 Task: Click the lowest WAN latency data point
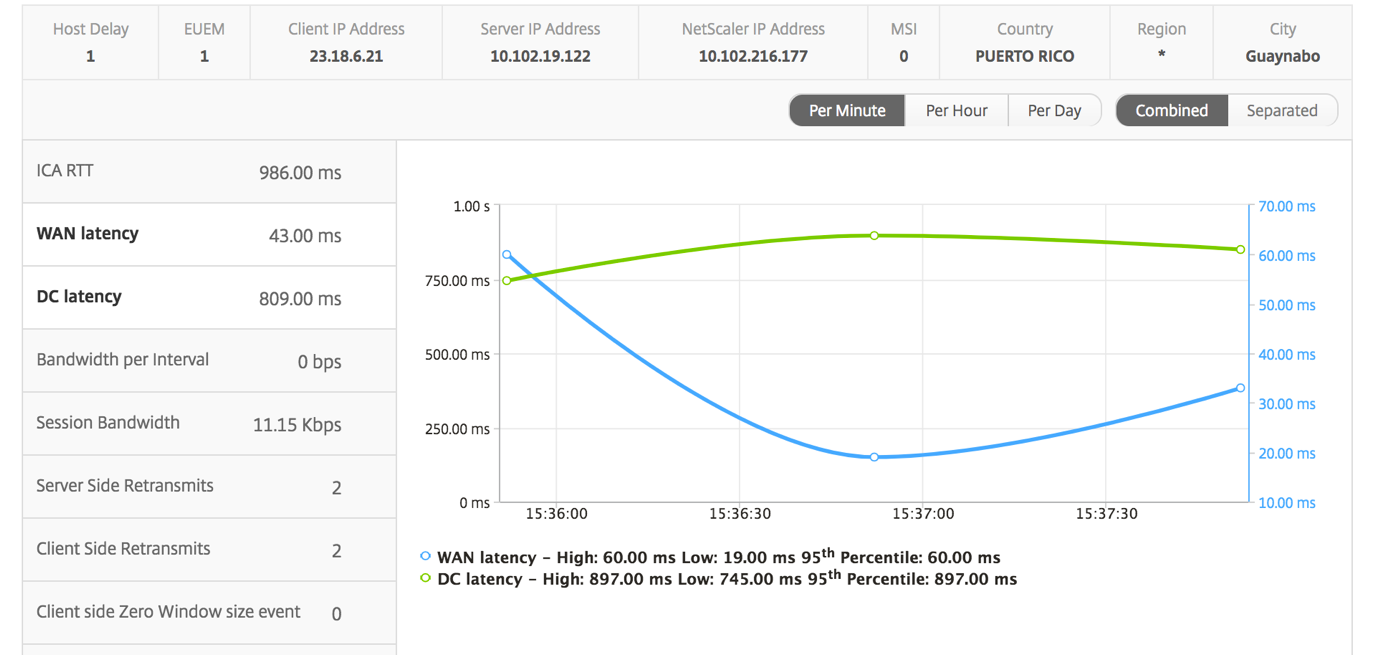click(x=874, y=457)
